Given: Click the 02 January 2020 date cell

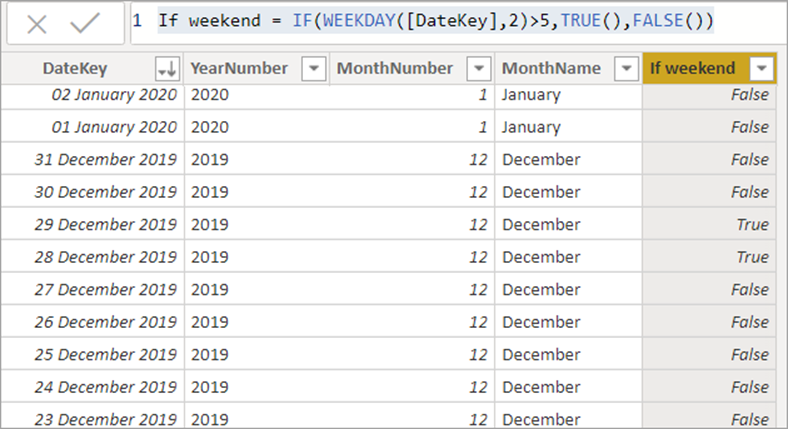Looking at the screenshot, I should click(x=114, y=95).
